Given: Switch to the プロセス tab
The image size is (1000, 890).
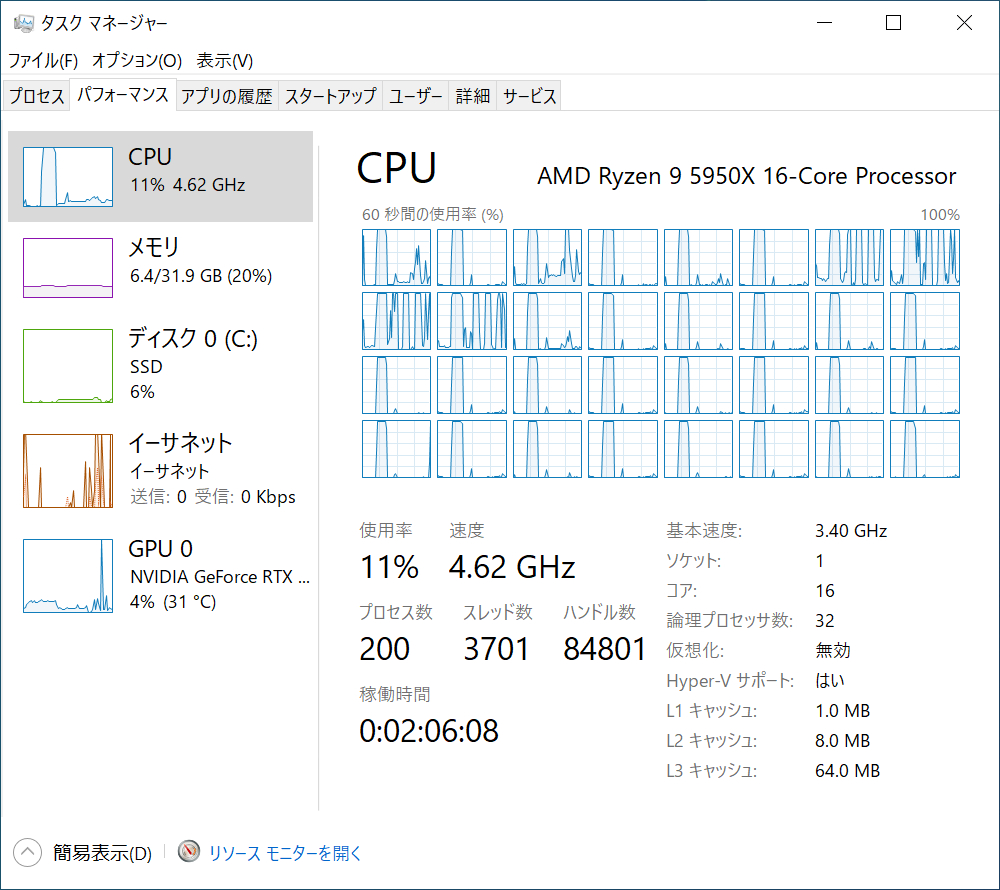Looking at the screenshot, I should coord(36,96).
